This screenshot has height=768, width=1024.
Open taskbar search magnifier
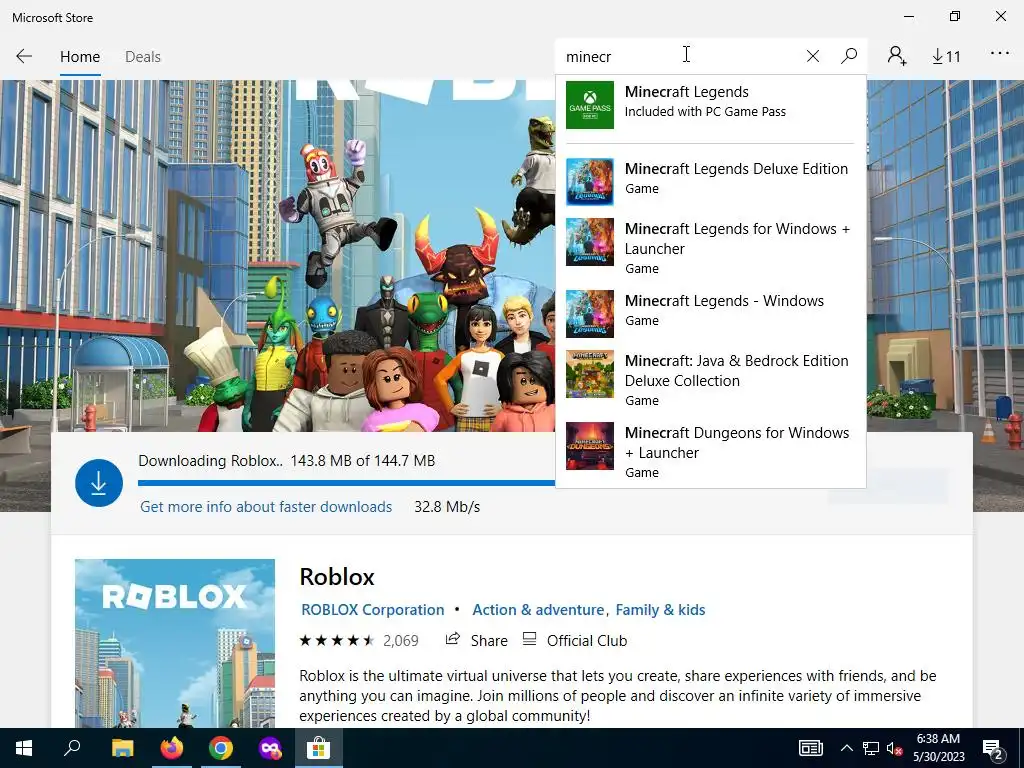coord(72,748)
